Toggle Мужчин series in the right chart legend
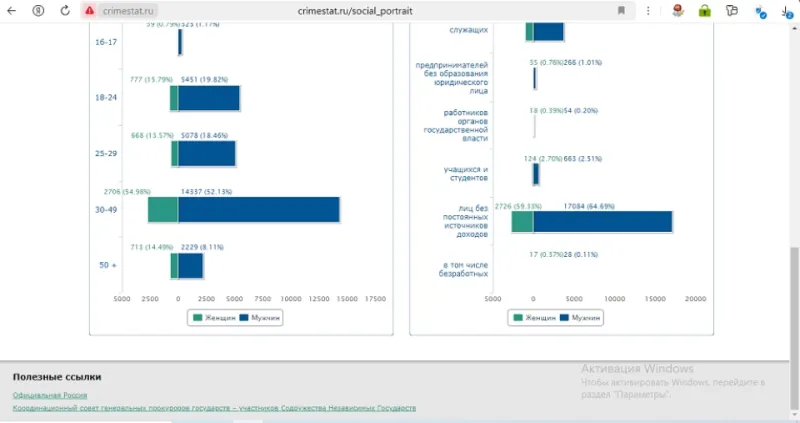 (580, 317)
